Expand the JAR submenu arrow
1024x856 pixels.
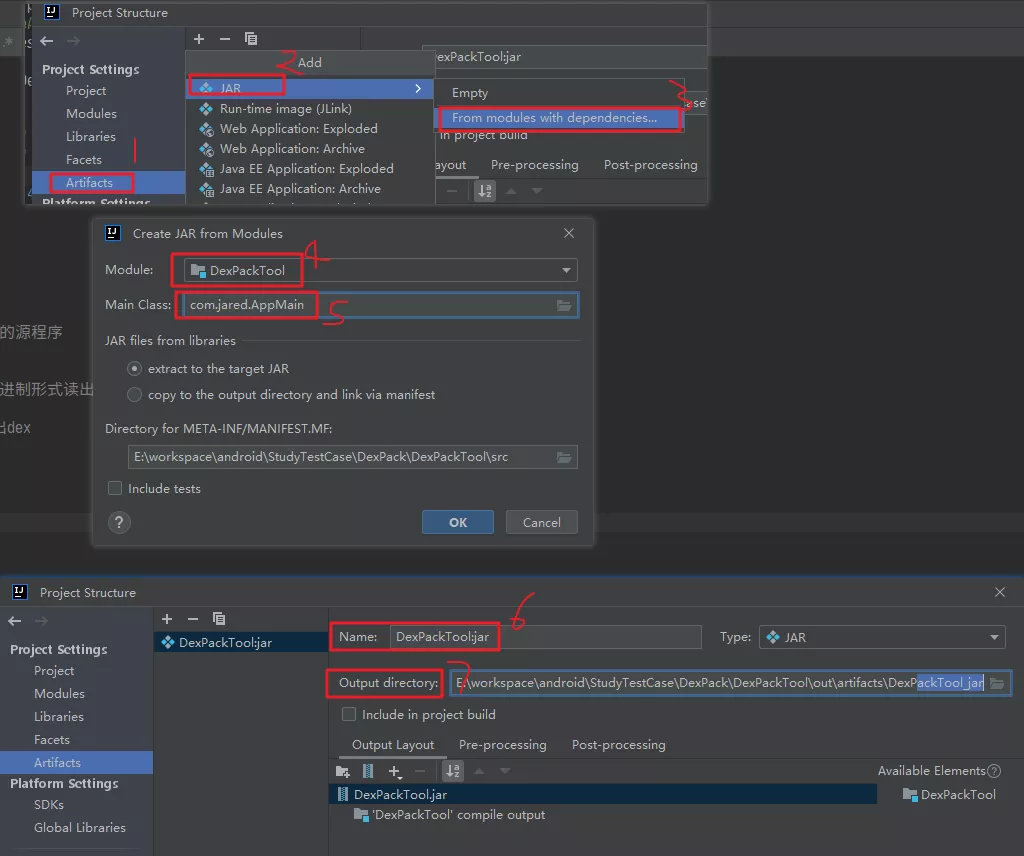418,88
